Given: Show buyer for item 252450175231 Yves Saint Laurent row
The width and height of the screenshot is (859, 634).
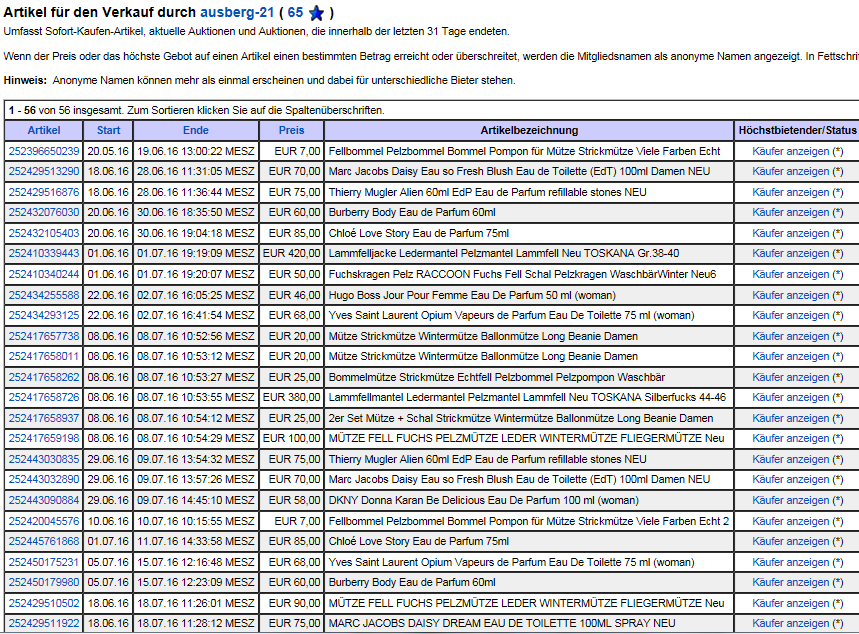Looking at the screenshot, I should (791, 563).
